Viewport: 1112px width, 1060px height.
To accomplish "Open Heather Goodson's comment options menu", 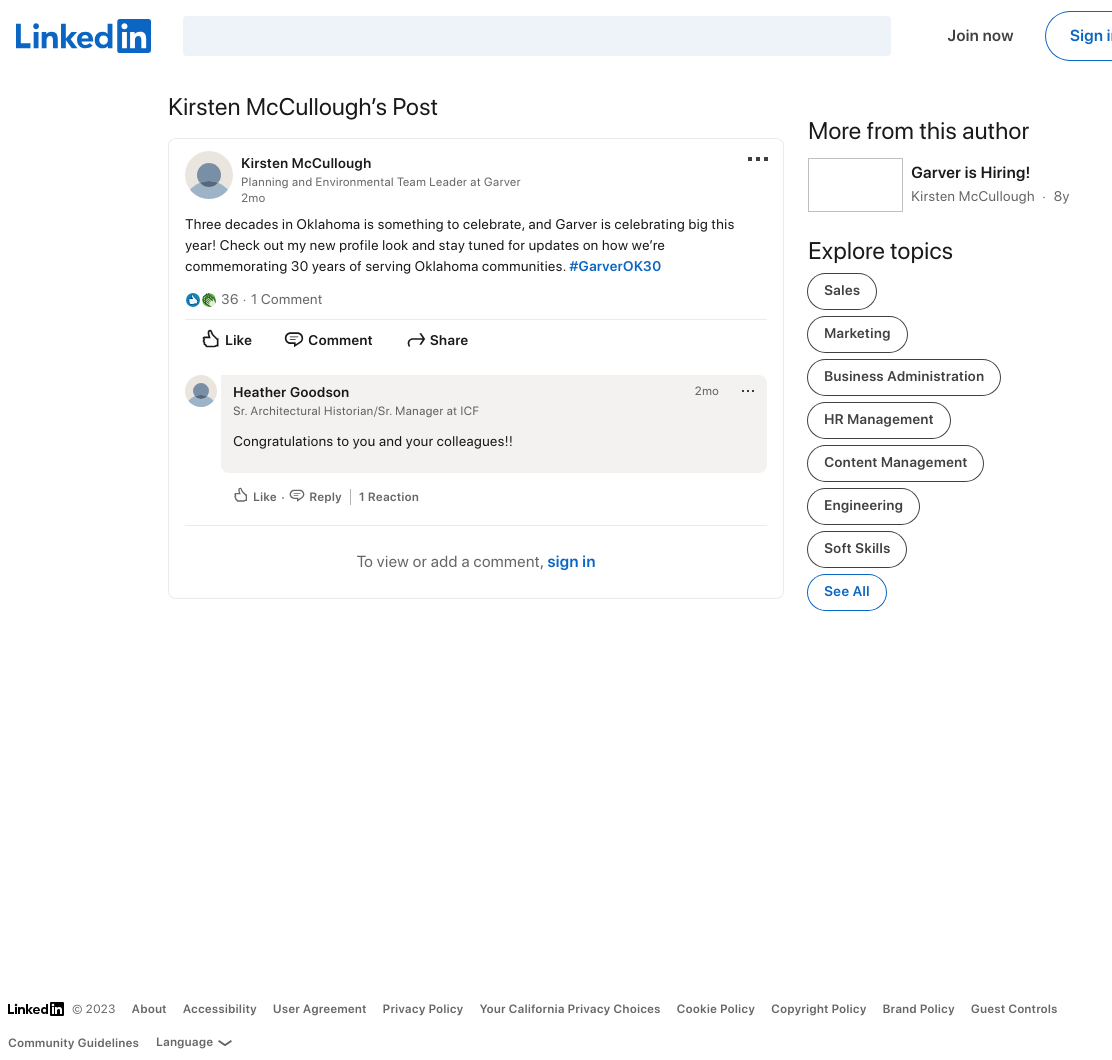I will (747, 391).
